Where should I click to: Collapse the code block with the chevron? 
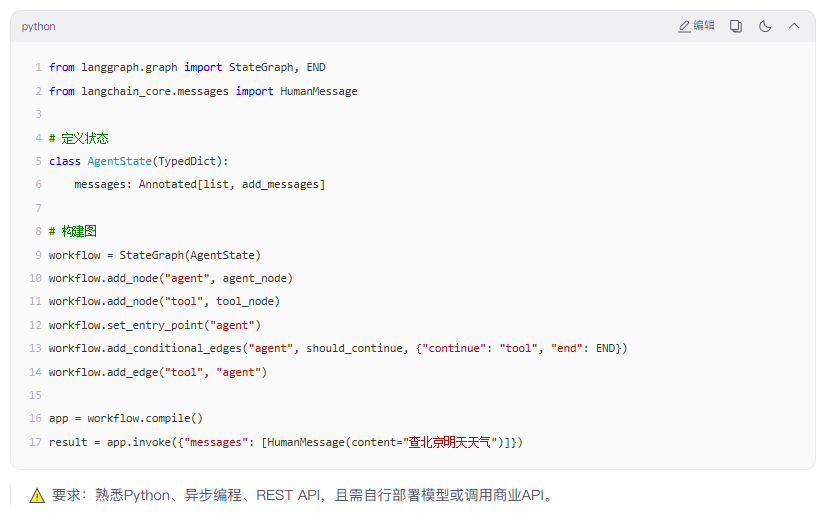click(x=794, y=26)
